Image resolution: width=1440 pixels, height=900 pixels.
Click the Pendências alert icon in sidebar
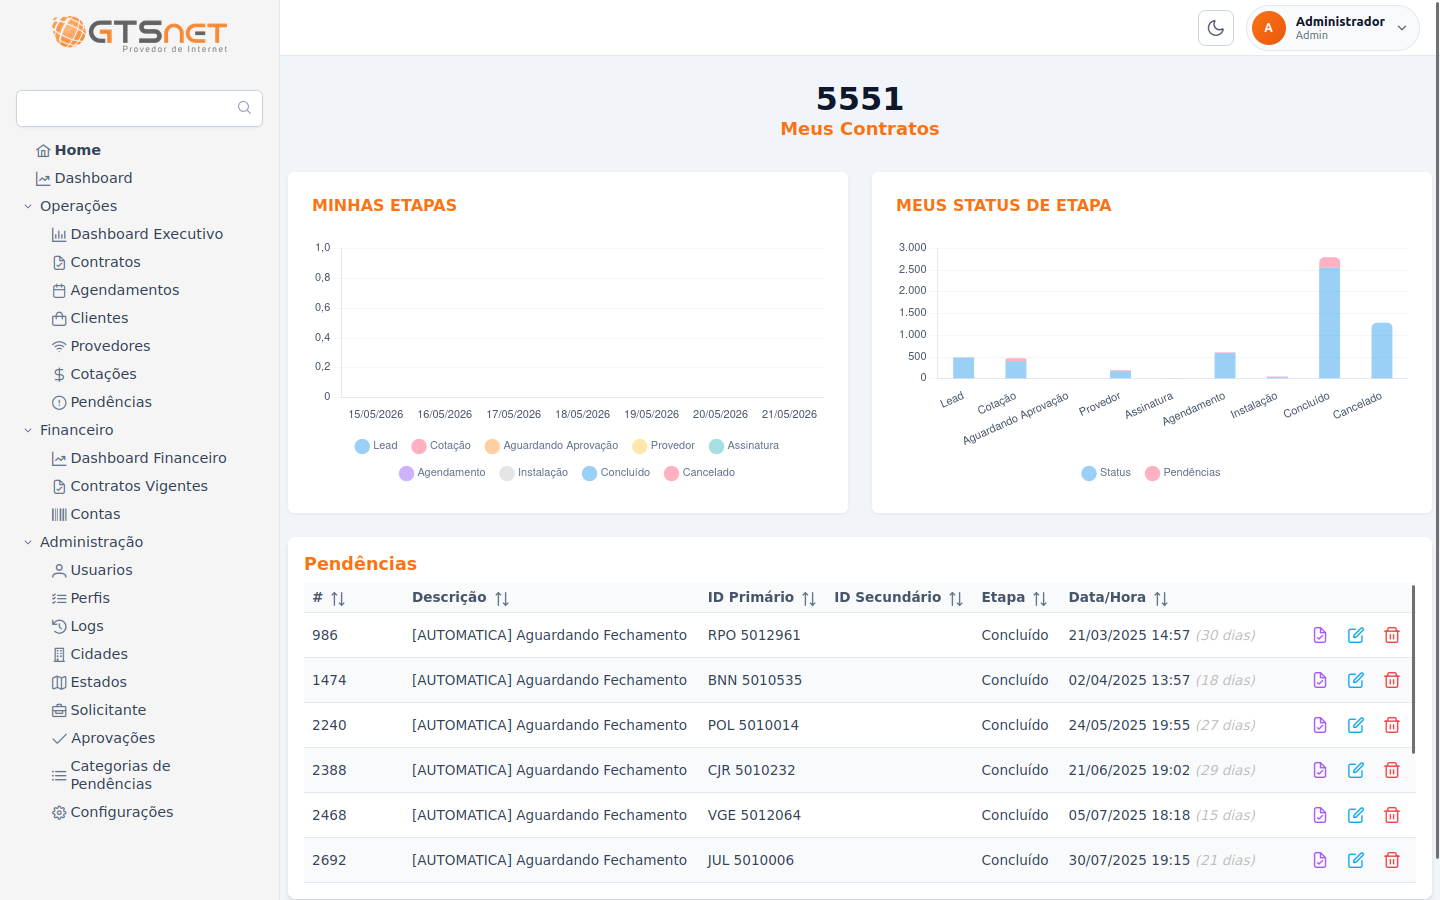click(59, 402)
